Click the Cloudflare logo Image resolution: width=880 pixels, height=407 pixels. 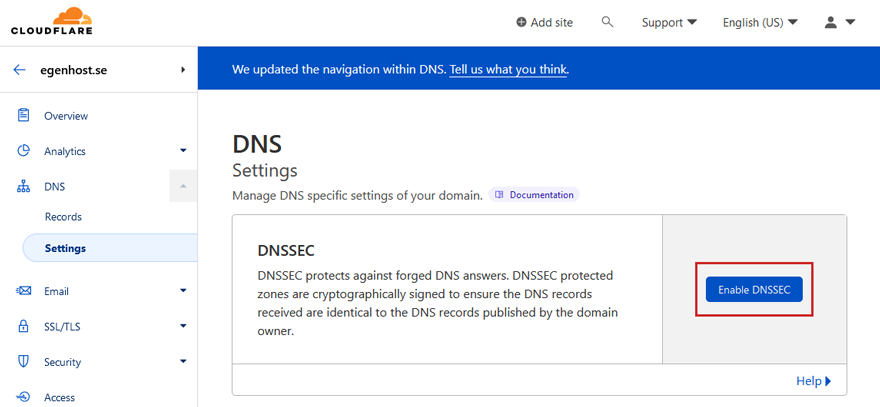[52, 20]
